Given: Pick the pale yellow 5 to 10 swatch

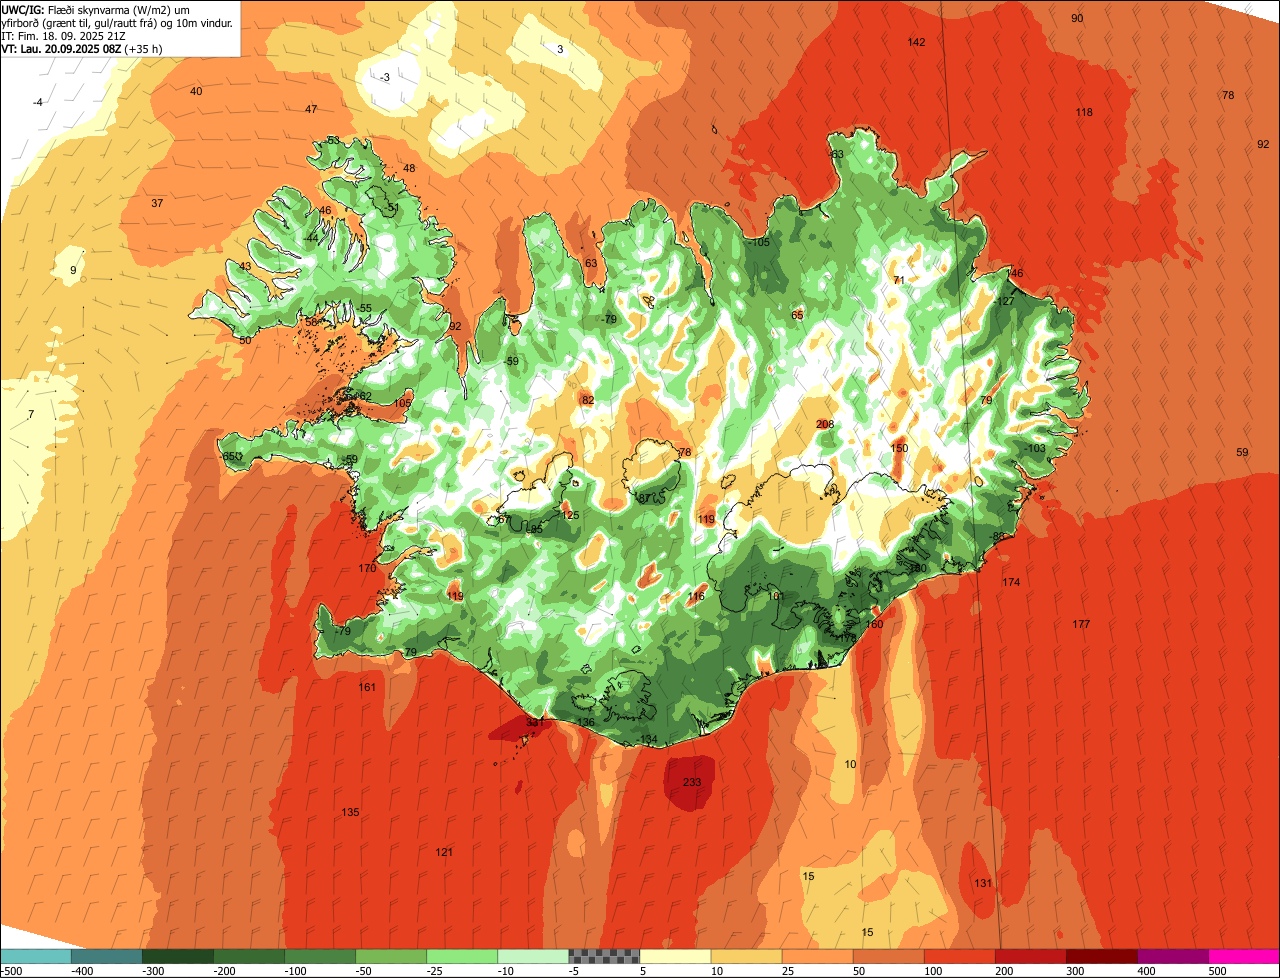Looking at the screenshot, I should point(675,956).
